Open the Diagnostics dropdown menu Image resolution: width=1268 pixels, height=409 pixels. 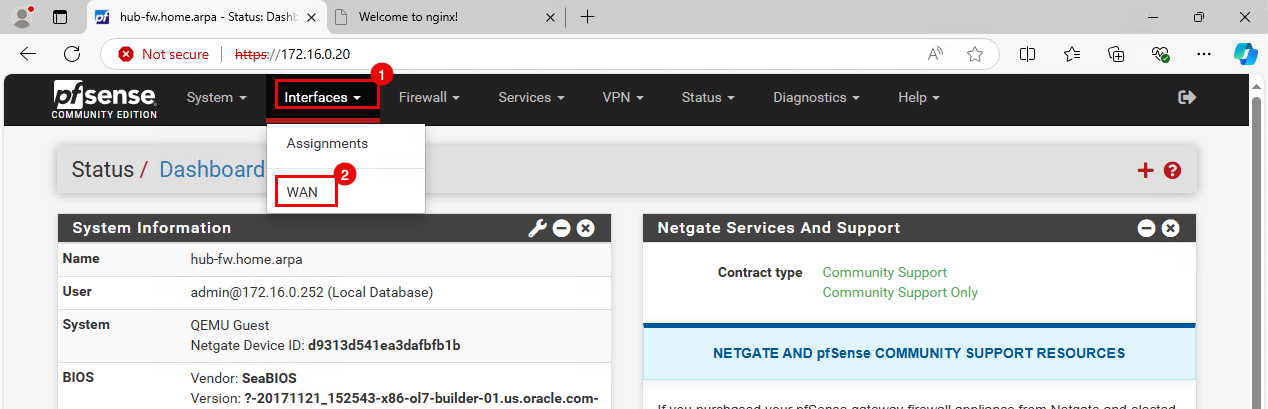pyautogui.click(x=816, y=97)
